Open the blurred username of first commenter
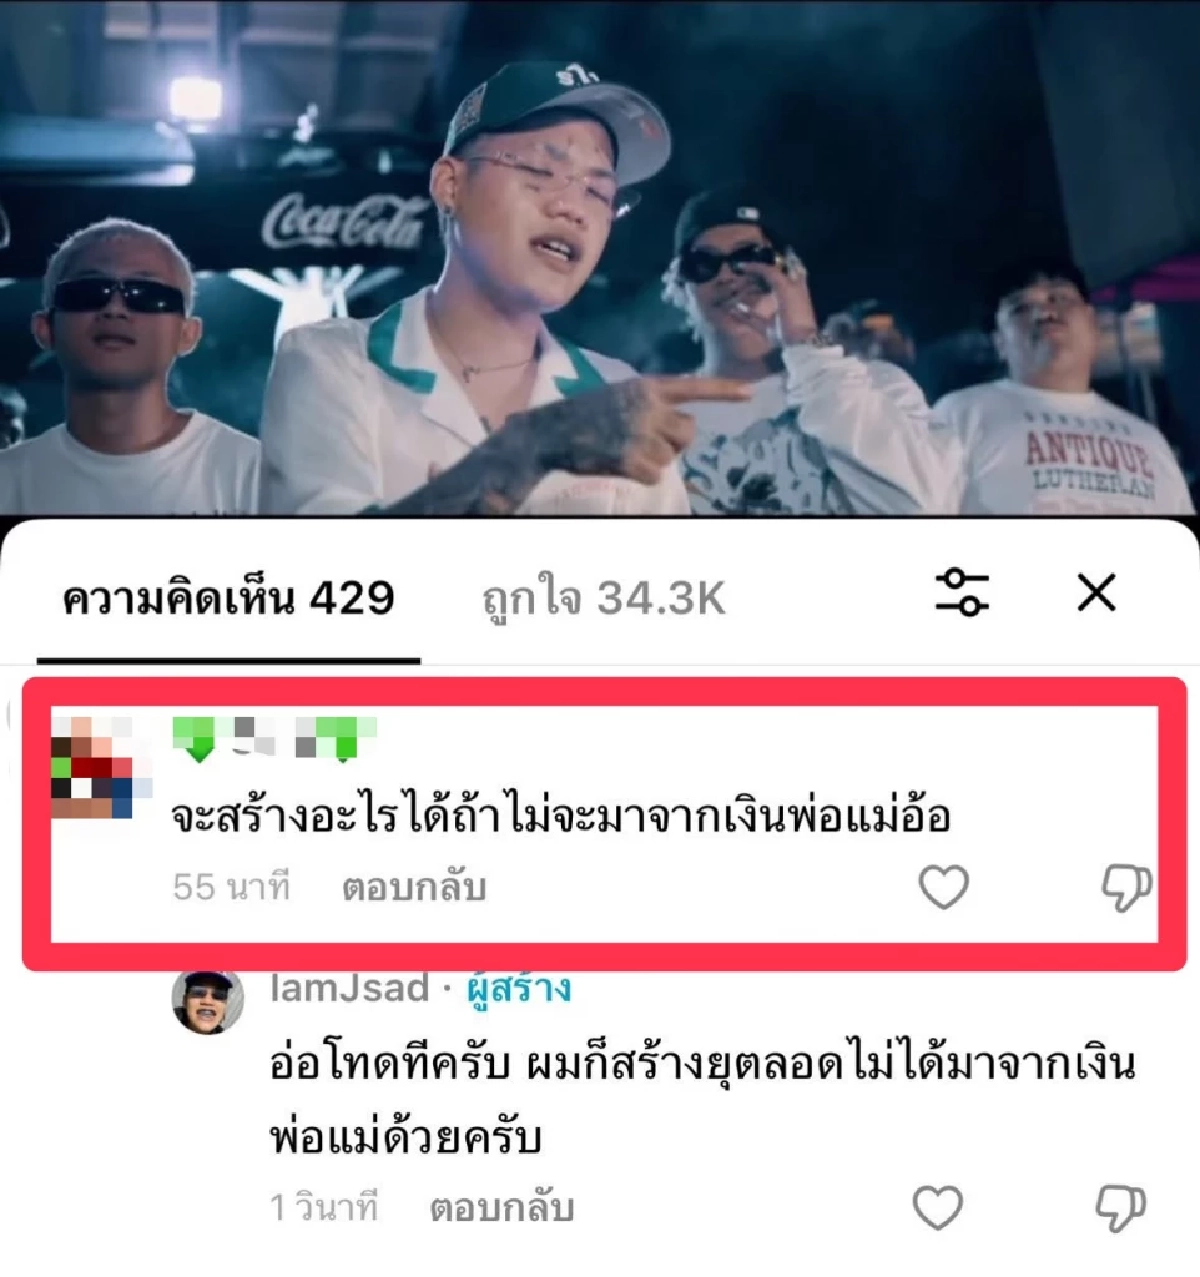Screen dimensions: 1200x1277 tap(274, 738)
